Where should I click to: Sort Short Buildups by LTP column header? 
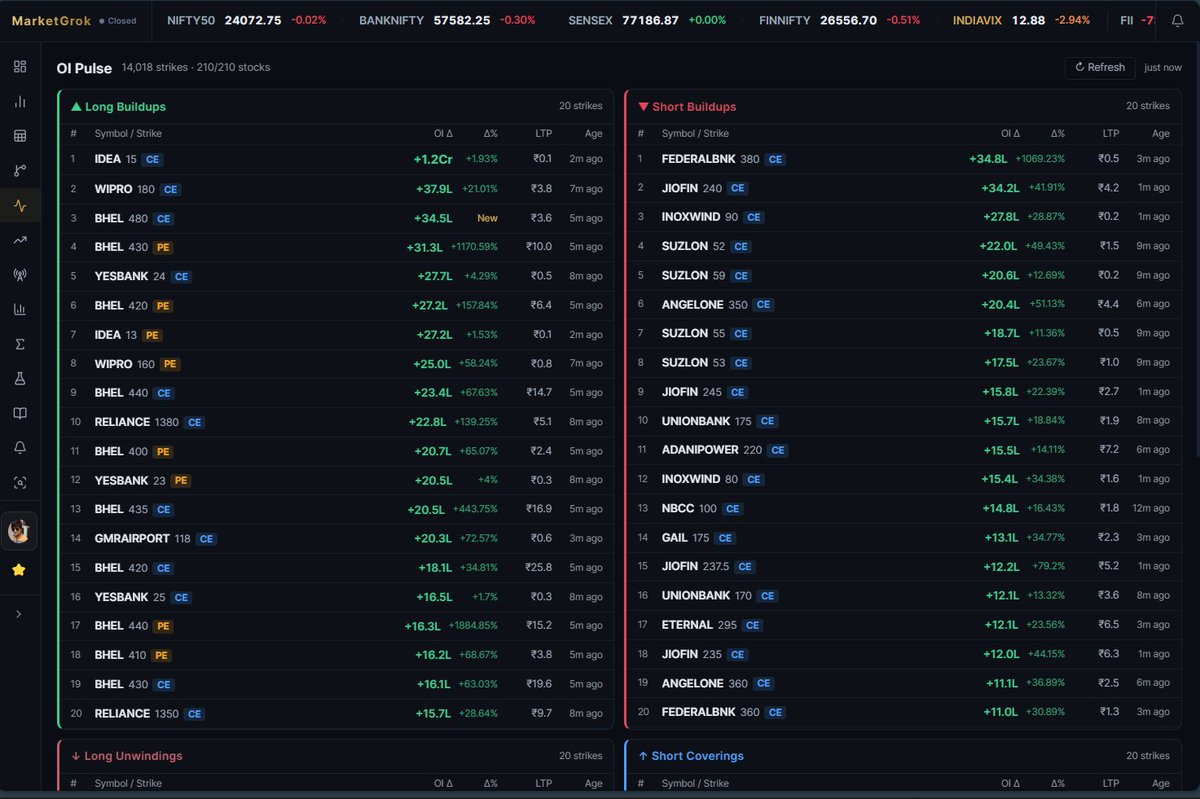coord(1111,134)
